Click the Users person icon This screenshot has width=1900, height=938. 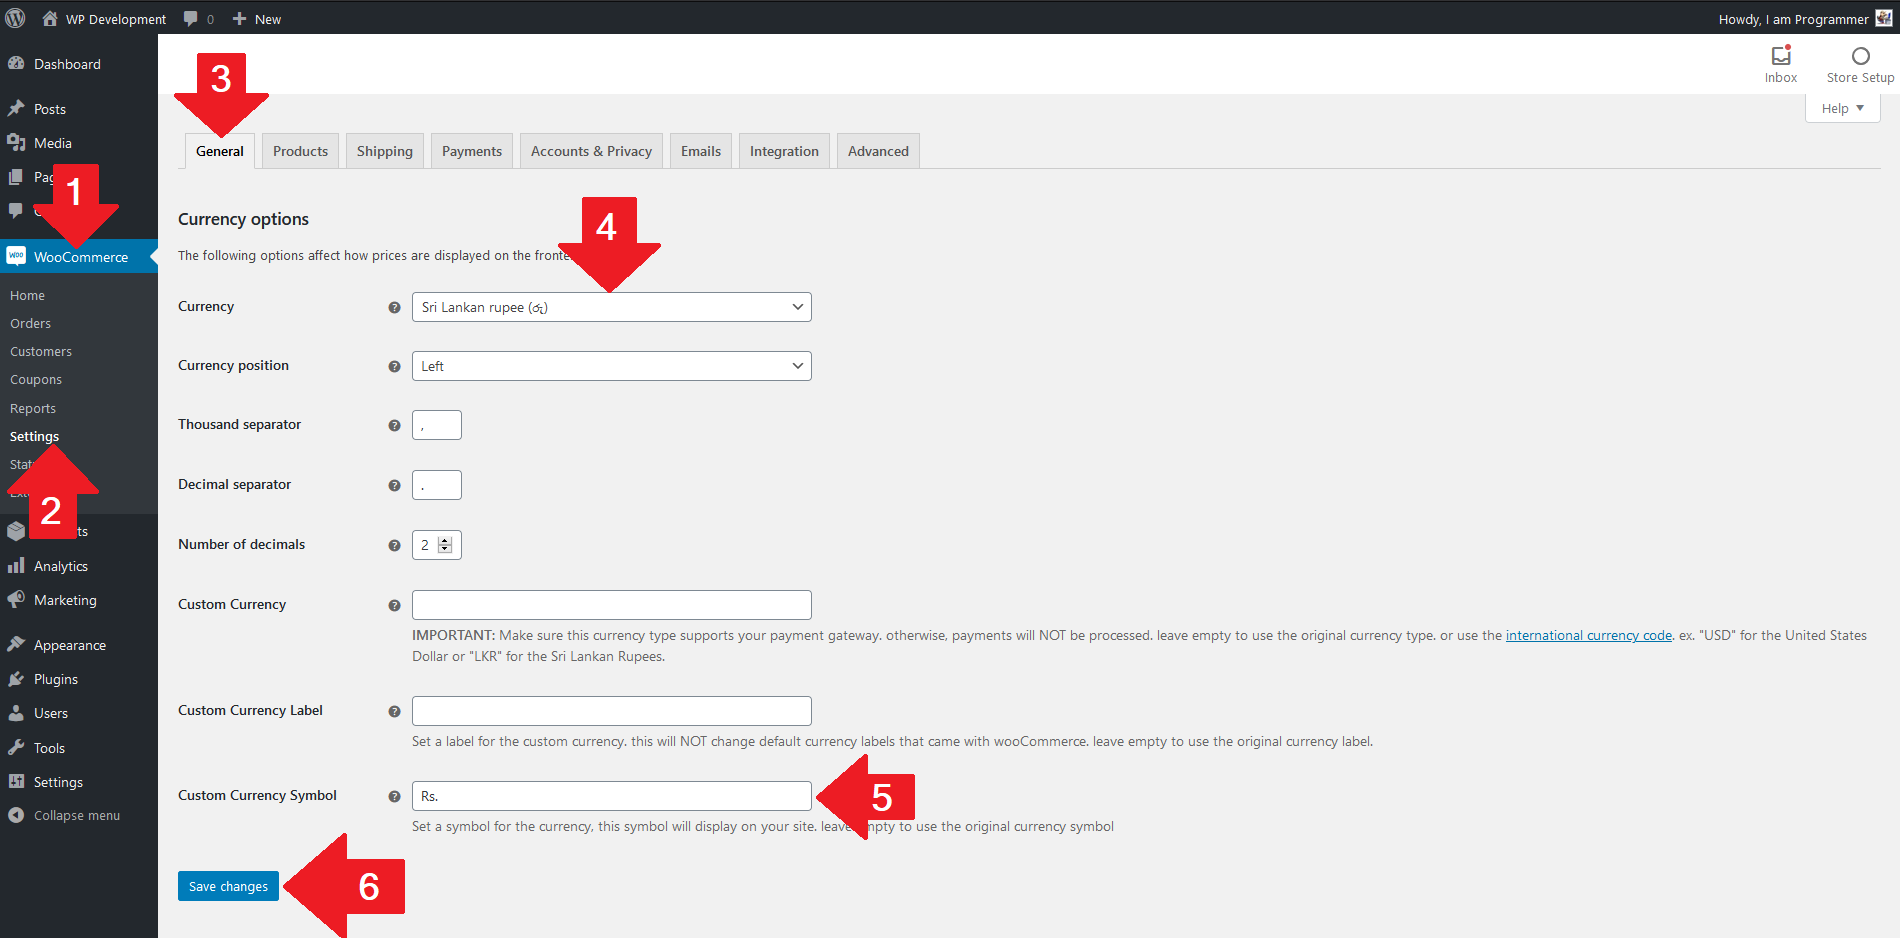pyautogui.click(x=16, y=712)
